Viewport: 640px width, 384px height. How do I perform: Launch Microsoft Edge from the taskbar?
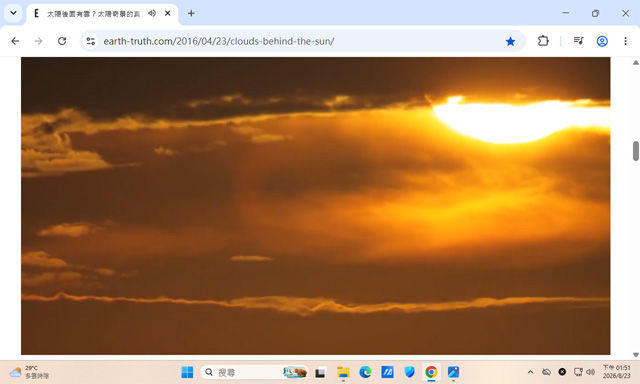365,372
